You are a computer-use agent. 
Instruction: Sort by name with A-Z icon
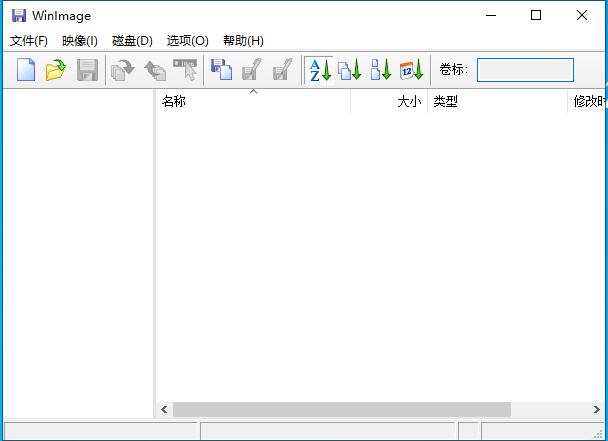(319, 70)
